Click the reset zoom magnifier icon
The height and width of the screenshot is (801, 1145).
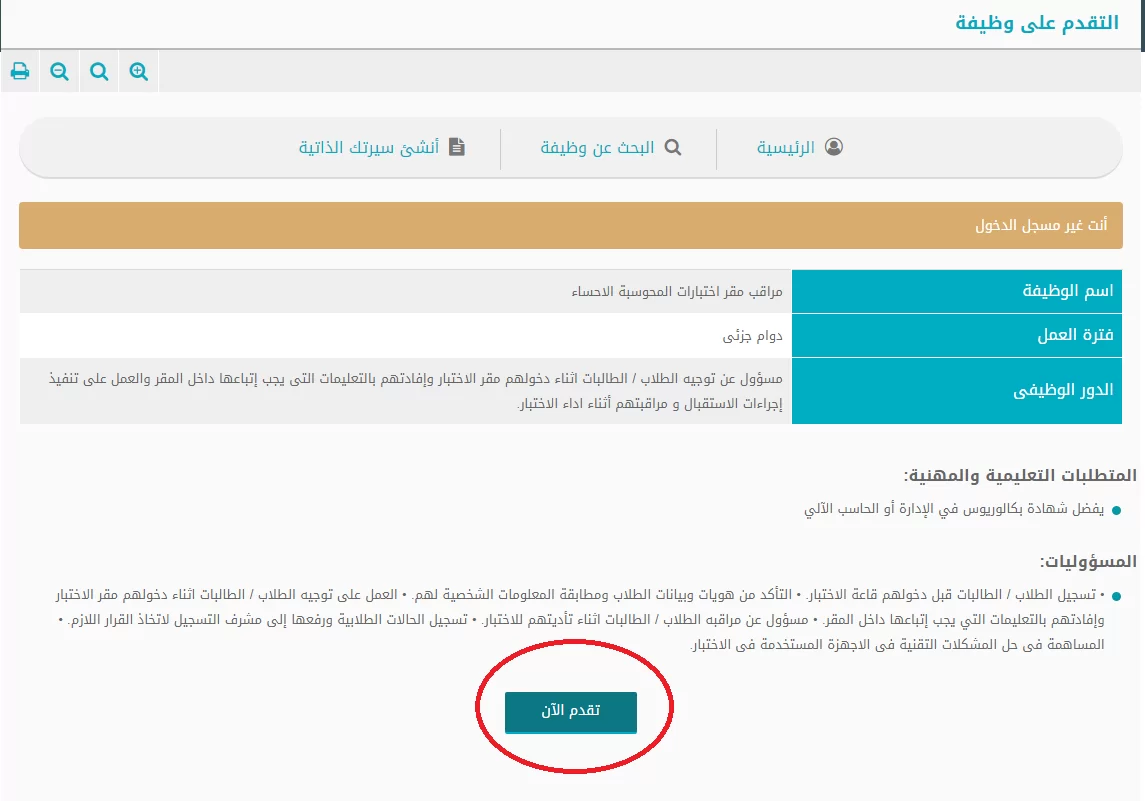click(99, 71)
